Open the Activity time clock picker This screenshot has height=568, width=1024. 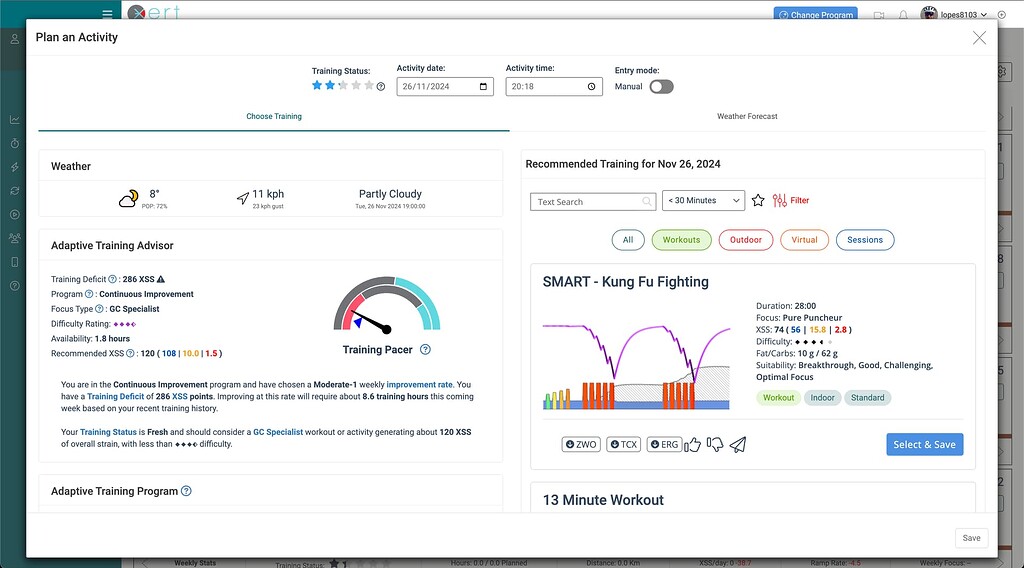point(591,87)
